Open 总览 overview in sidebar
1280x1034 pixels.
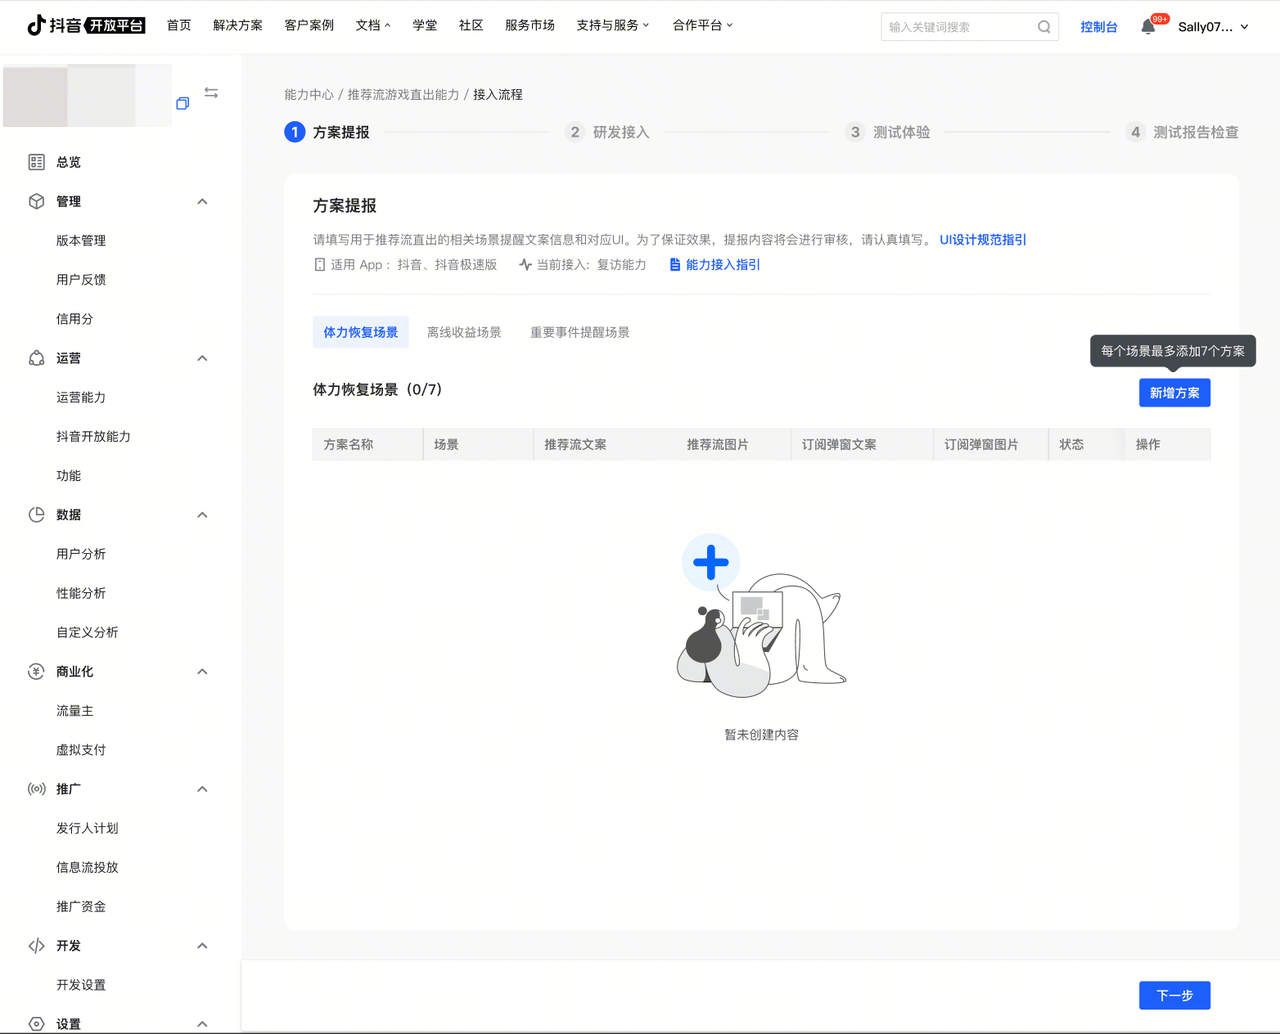pos(68,162)
